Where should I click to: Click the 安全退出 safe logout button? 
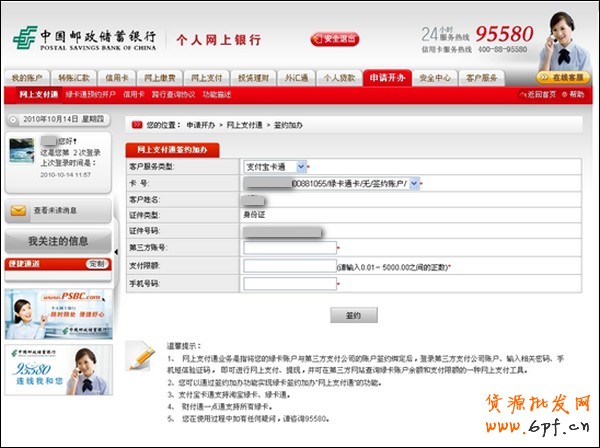(x=335, y=39)
